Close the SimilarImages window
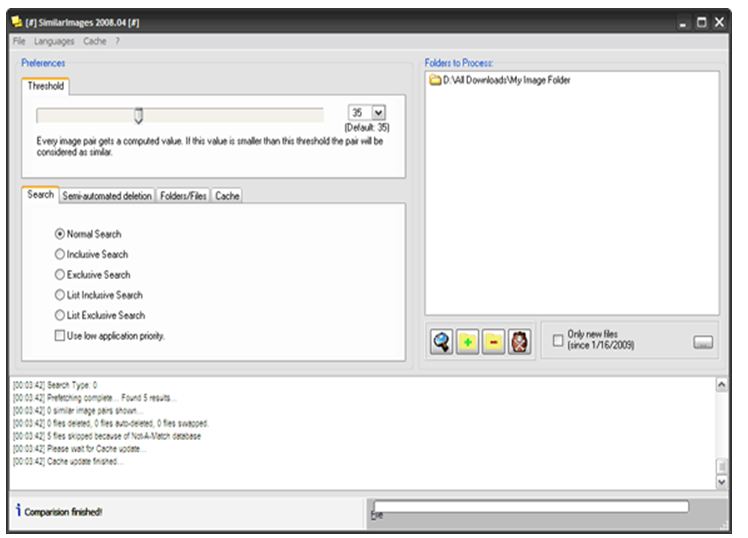The image size is (748, 538). tap(719, 22)
